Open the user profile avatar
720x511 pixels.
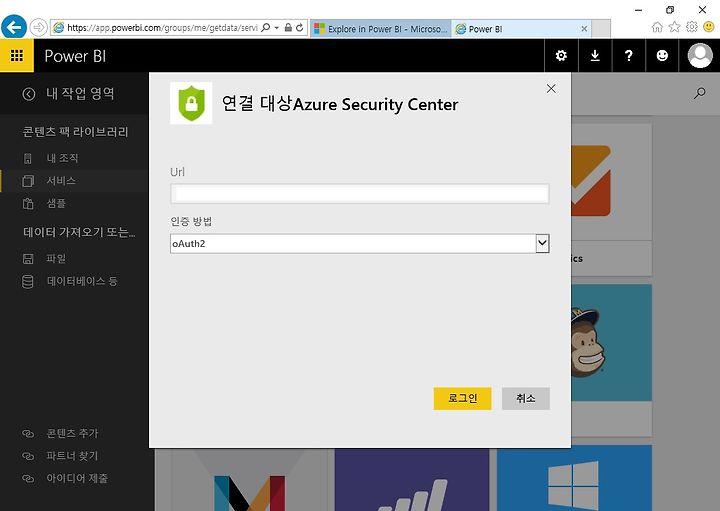700,56
